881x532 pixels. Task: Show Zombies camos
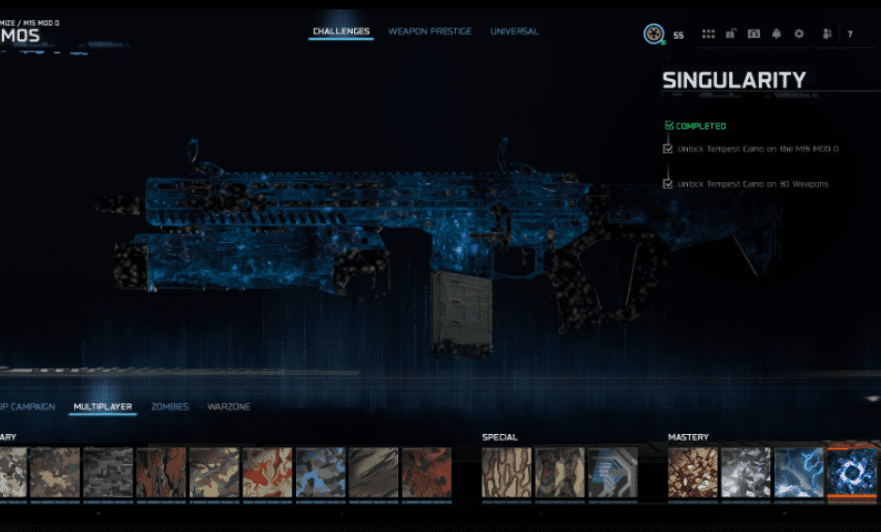(169, 407)
